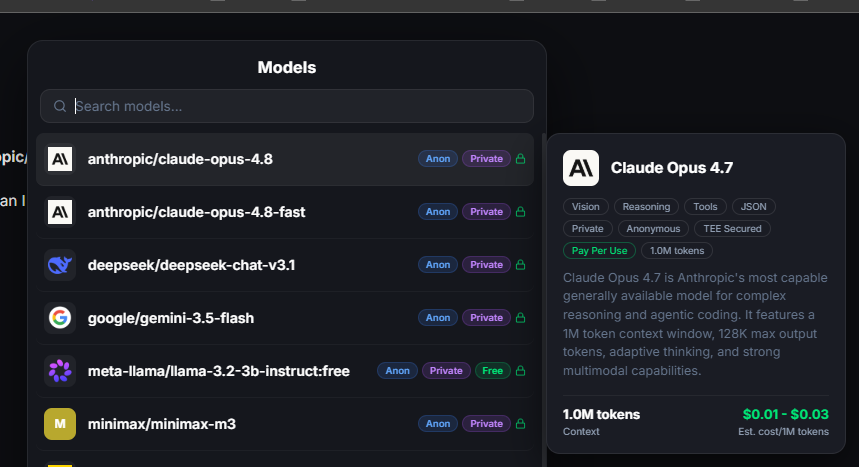Focus the Search models input field
The image size is (859, 467).
287,106
